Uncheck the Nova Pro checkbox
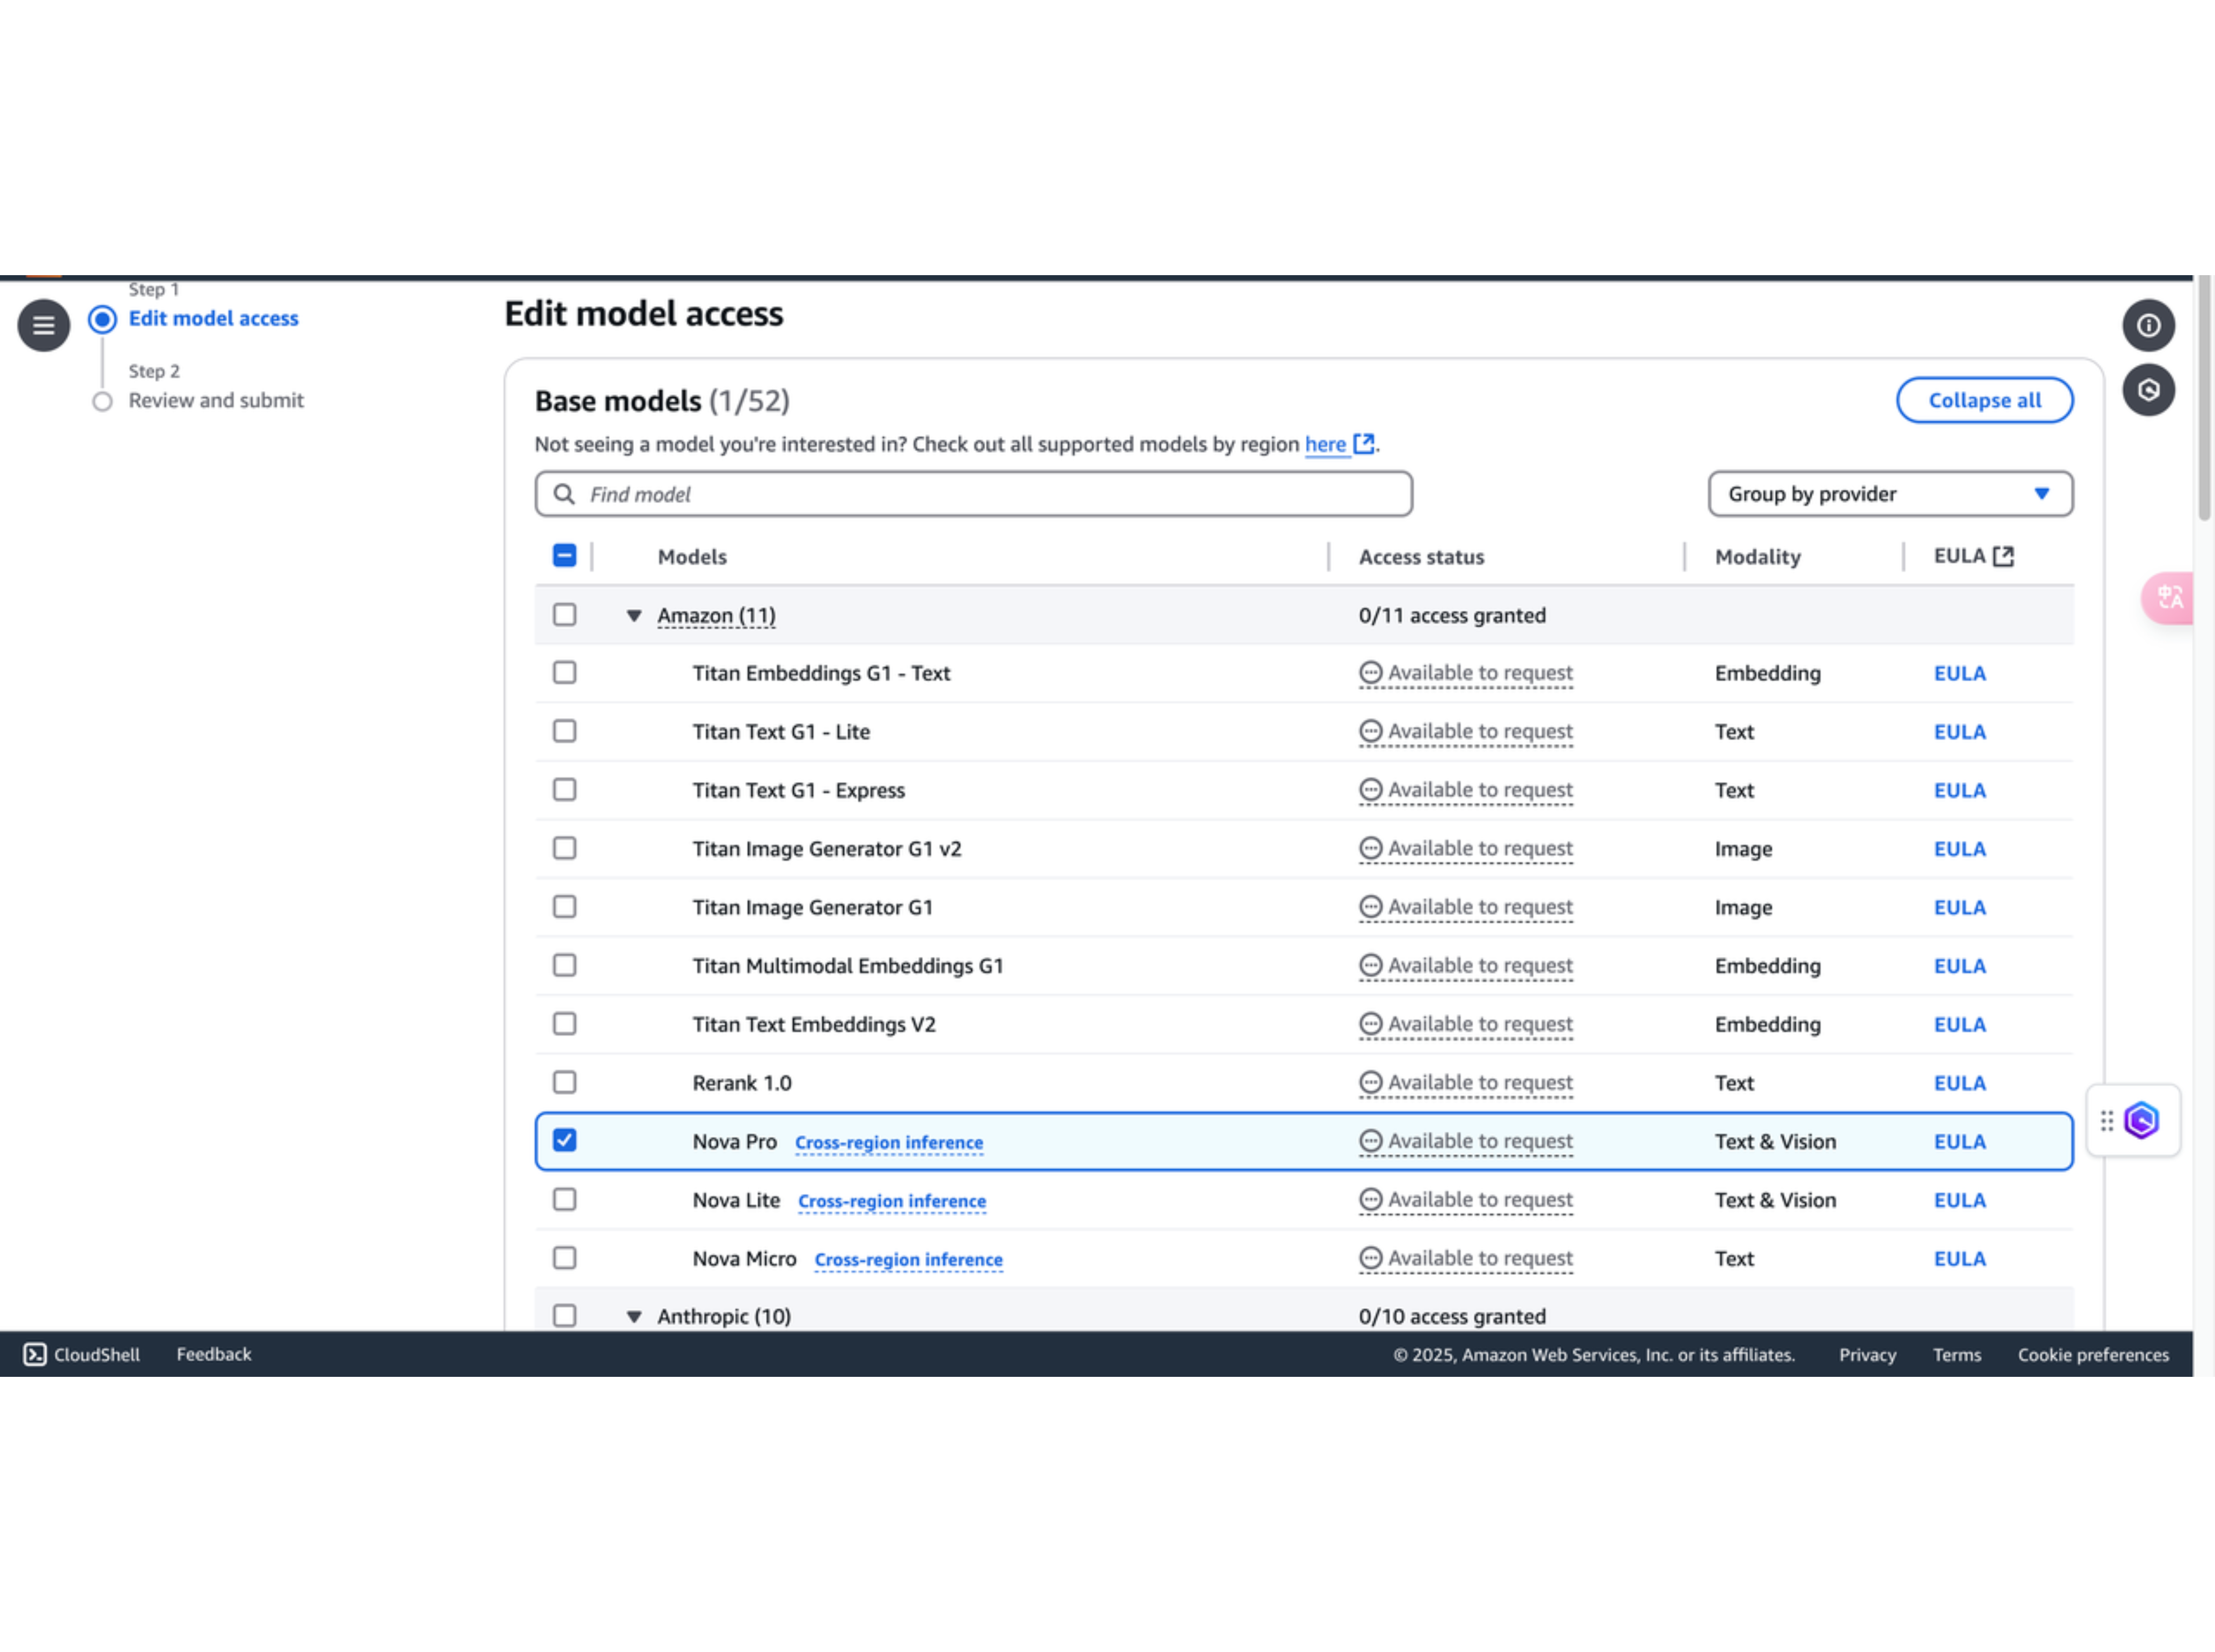 point(564,1140)
